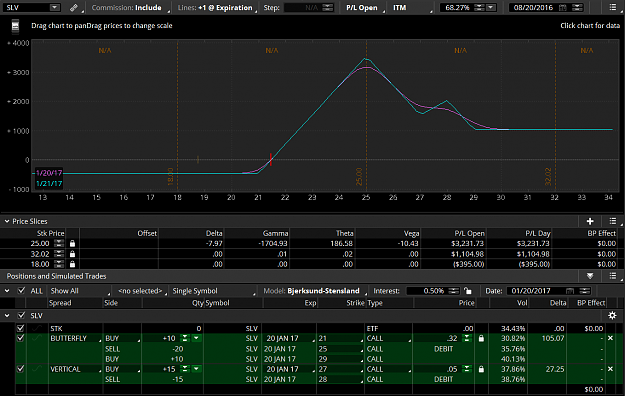Click the filter triangle icon in the Positions header
This screenshot has height=396, width=625.
click(x=590, y=276)
